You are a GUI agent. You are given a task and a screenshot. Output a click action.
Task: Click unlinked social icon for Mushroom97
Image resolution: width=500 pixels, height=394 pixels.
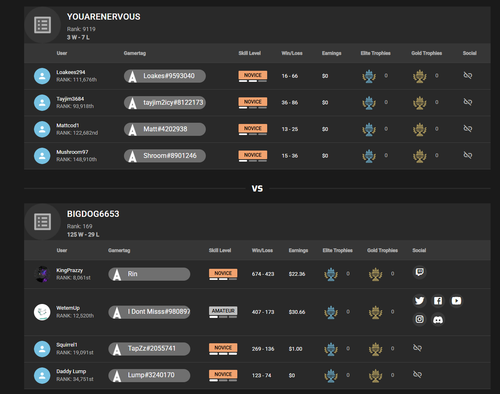(x=468, y=155)
